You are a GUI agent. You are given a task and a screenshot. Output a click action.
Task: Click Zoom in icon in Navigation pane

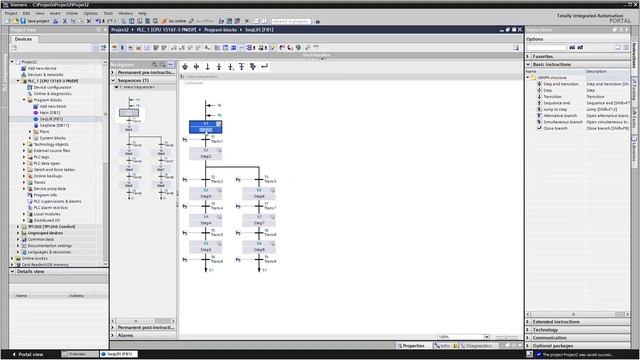point(155,64)
